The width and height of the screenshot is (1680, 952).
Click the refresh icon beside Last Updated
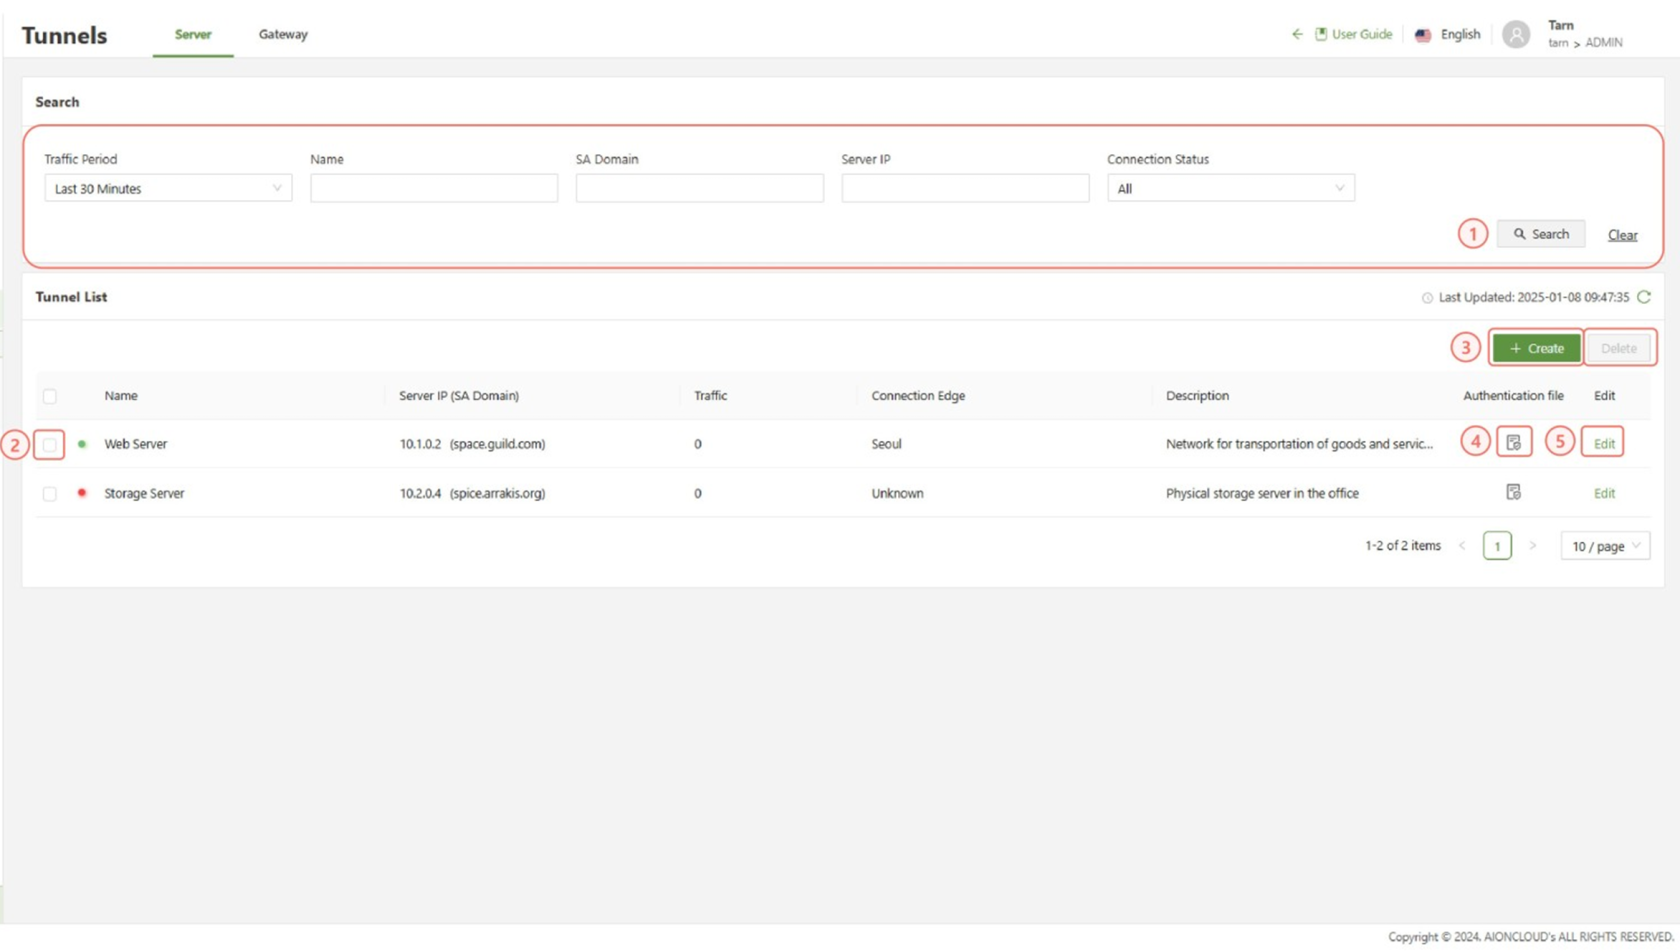1644,297
